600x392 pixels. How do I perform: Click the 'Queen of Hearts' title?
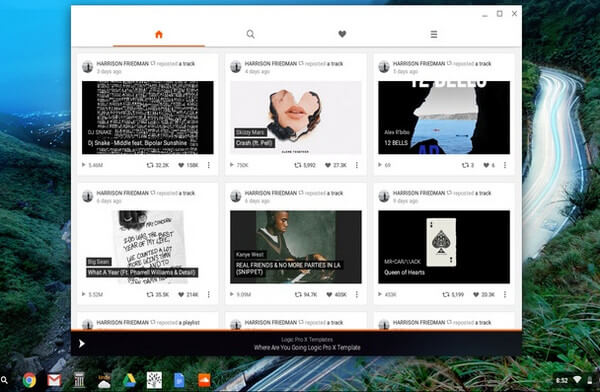point(404,273)
